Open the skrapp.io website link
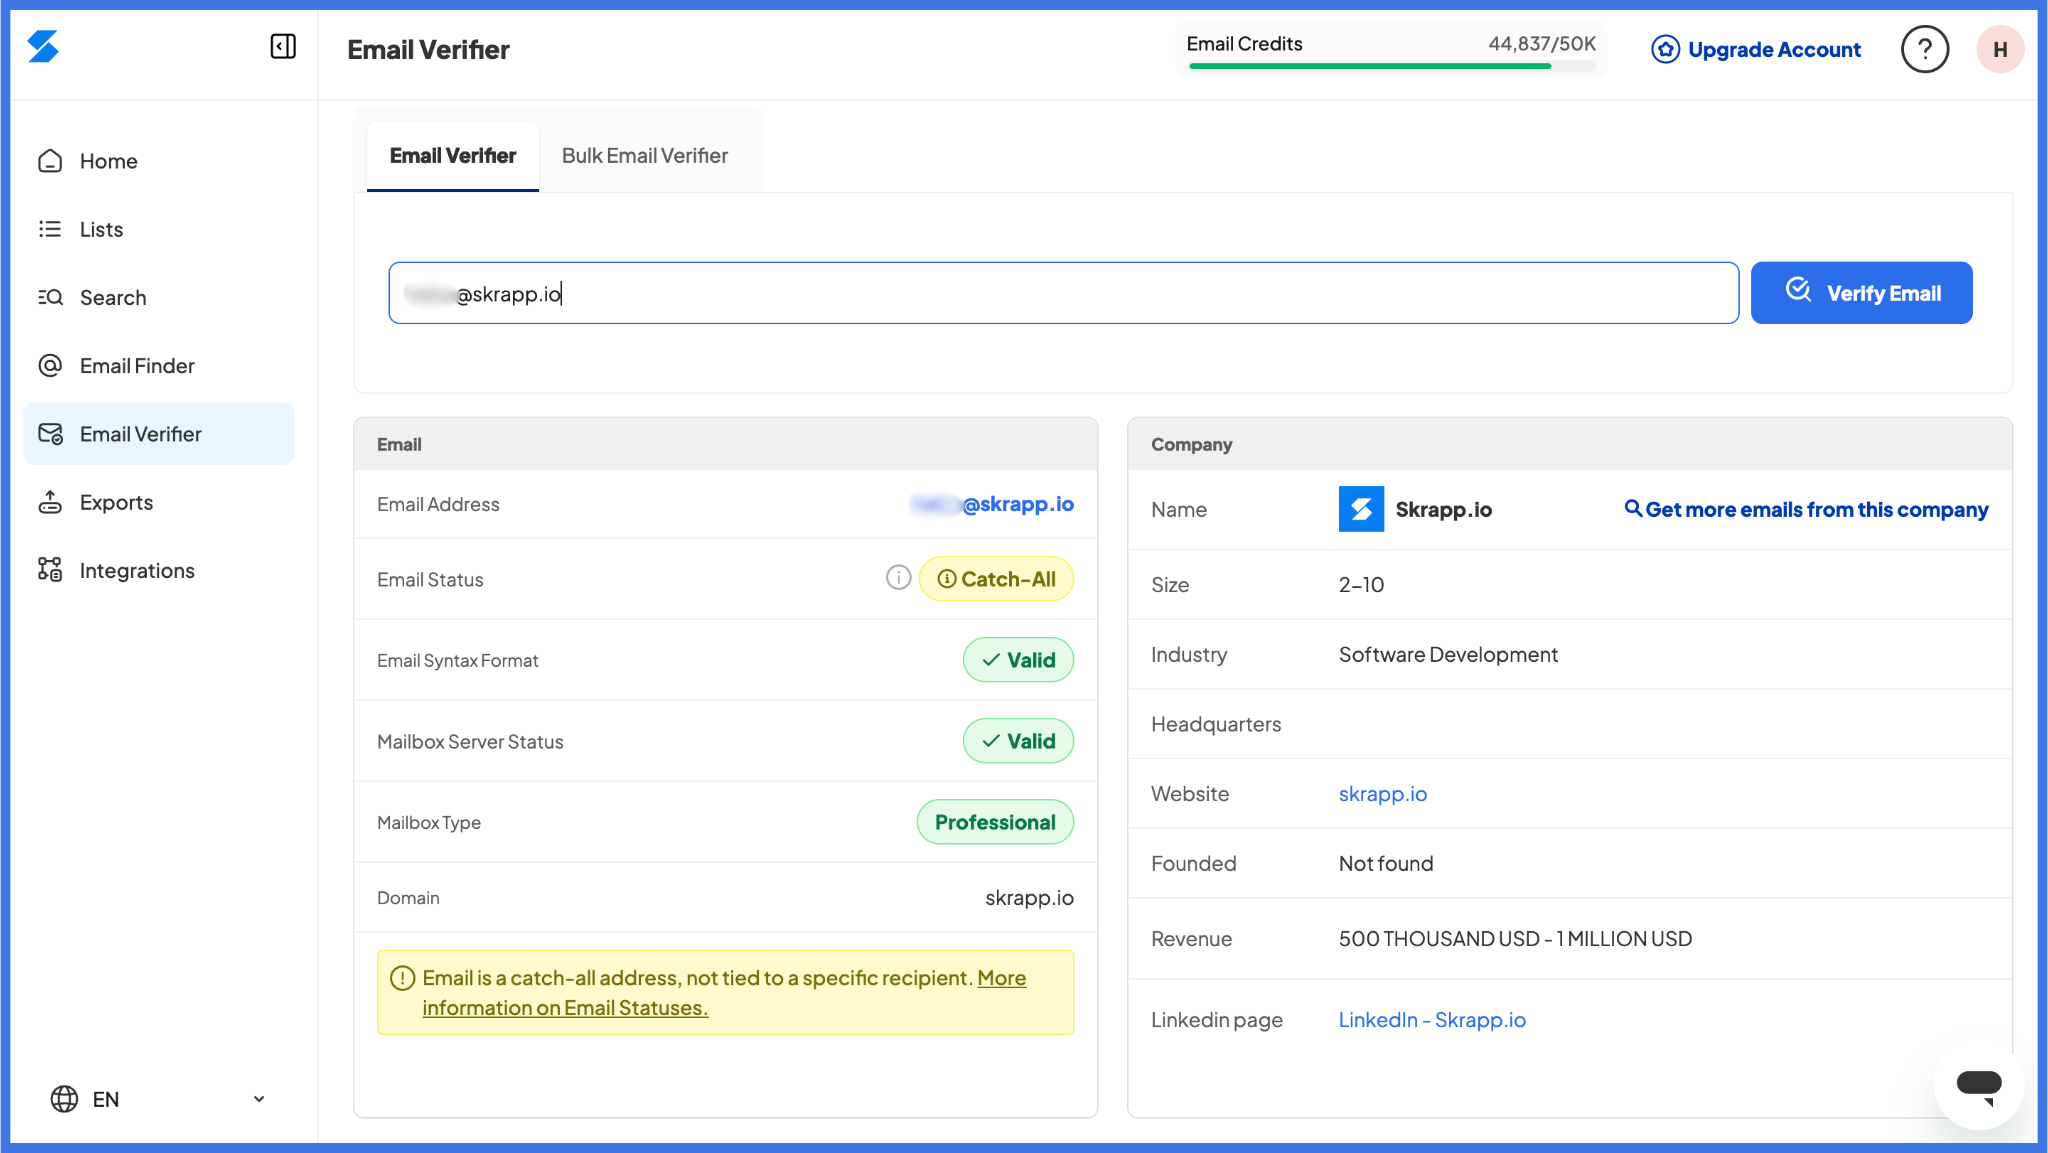The image size is (2048, 1153). pos(1382,793)
